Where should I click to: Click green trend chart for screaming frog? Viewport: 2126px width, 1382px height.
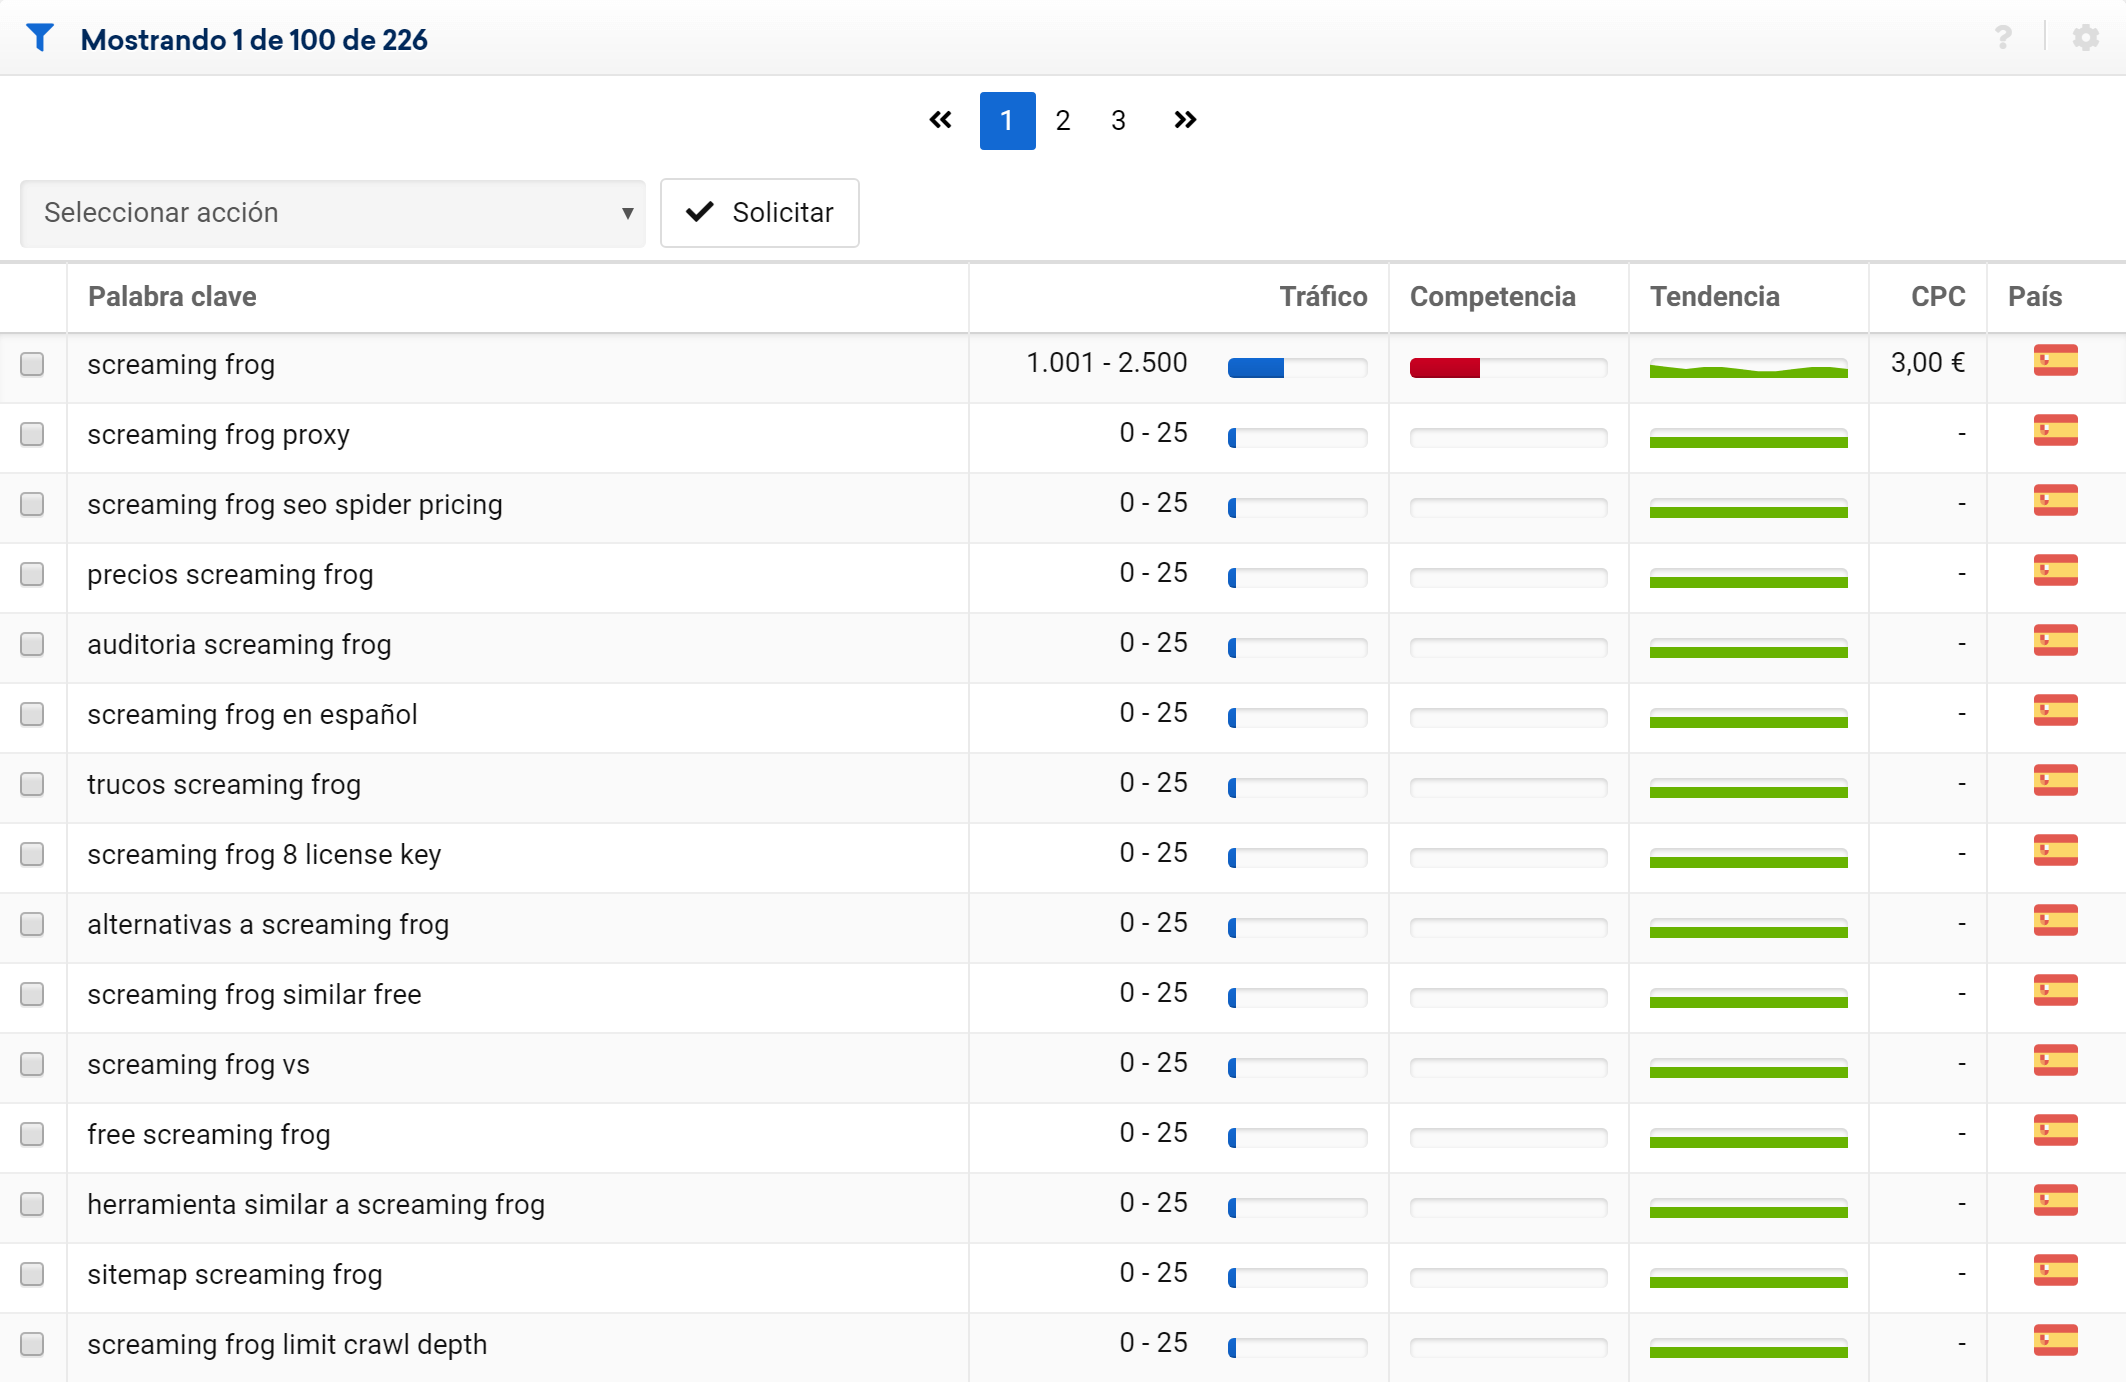point(1748,369)
